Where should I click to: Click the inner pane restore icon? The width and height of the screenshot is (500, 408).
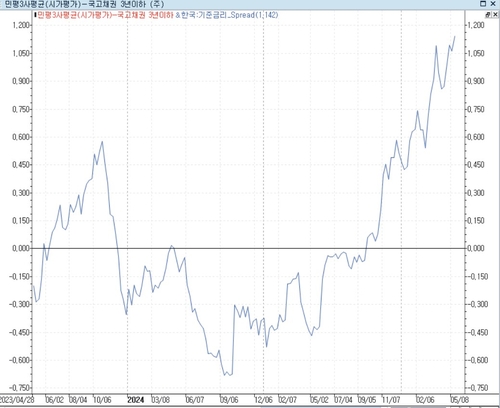488,15
